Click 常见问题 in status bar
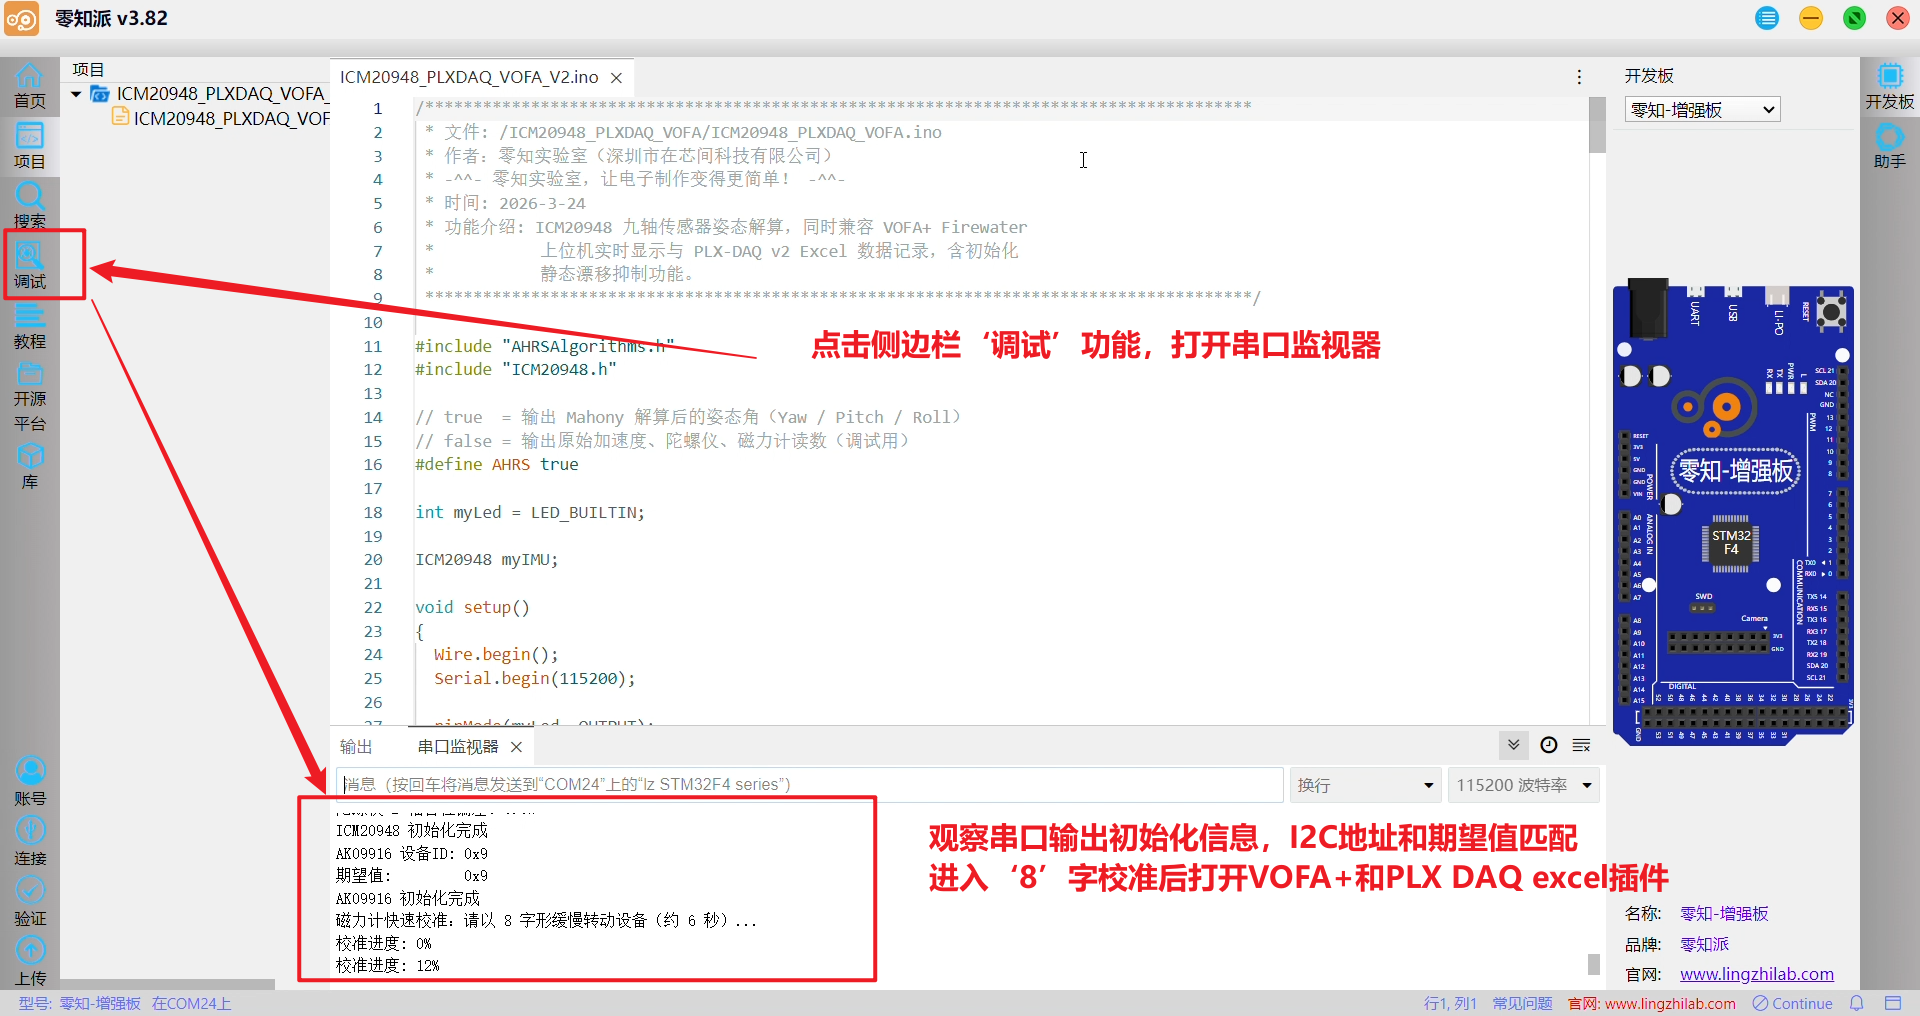This screenshot has height=1016, width=1920. pyautogui.click(x=1522, y=1003)
